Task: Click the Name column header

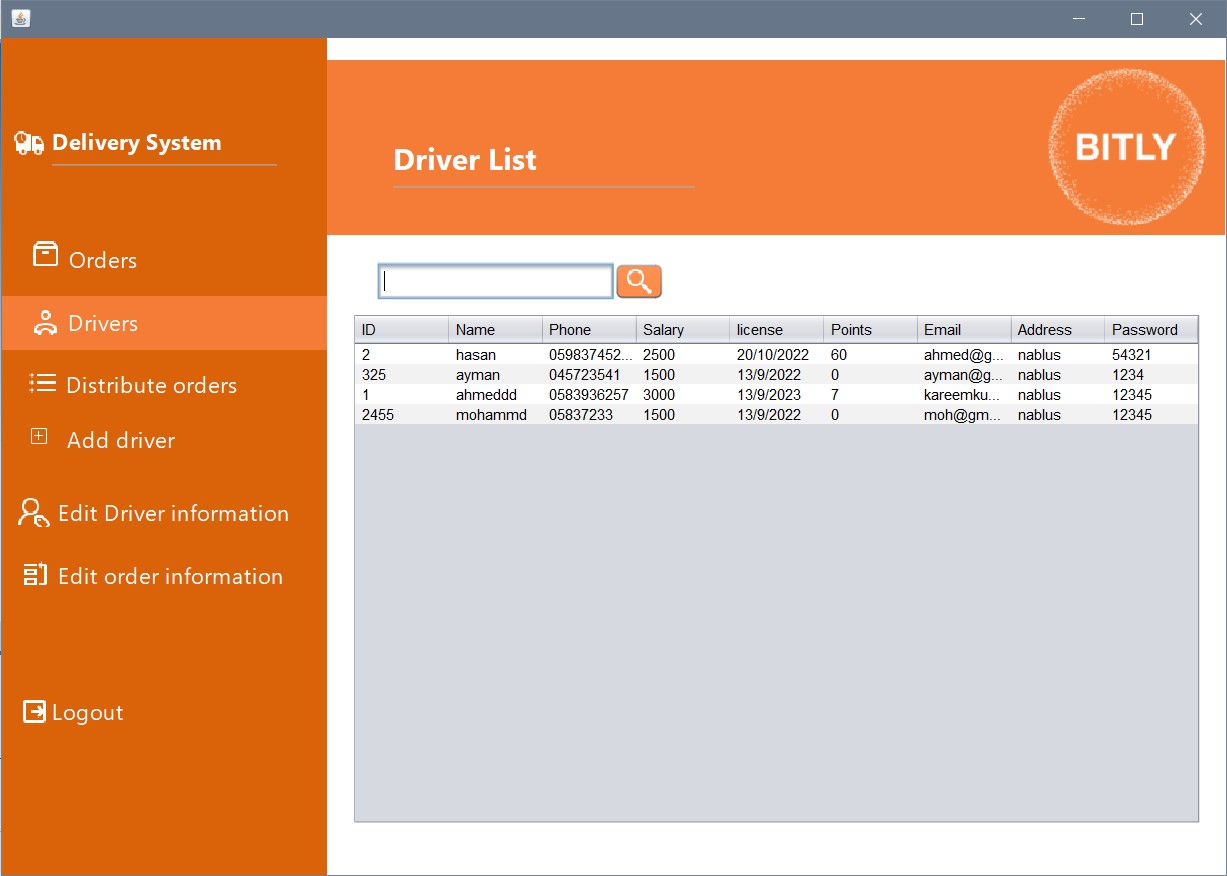Action: point(496,329)
